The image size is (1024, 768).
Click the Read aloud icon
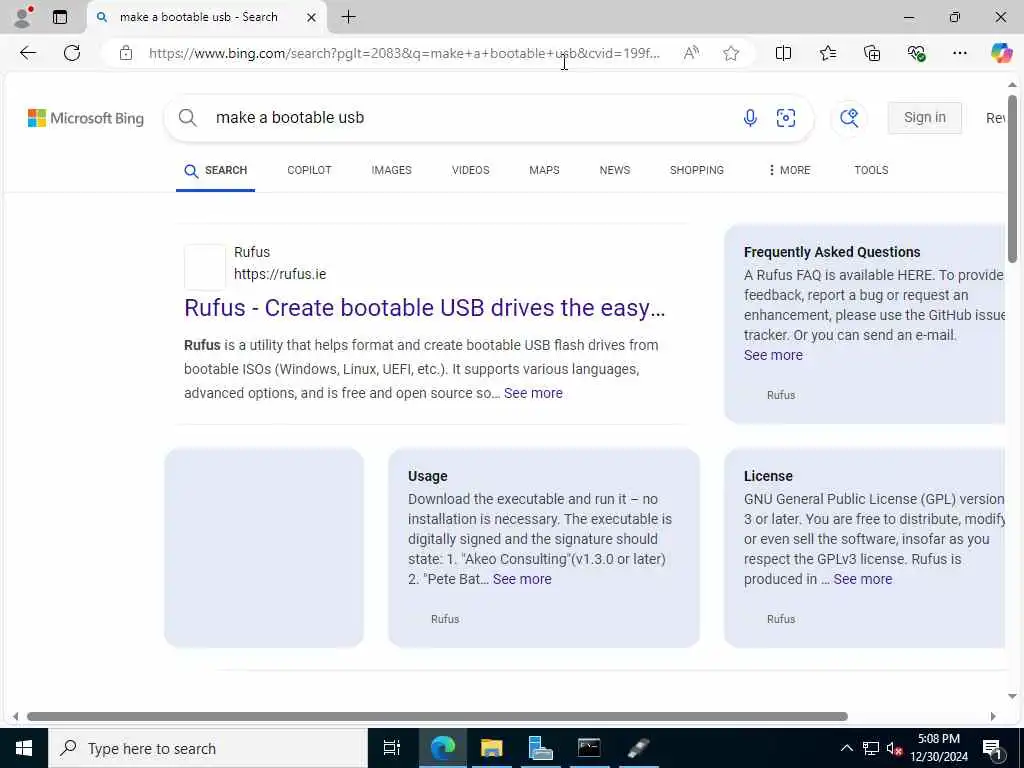(691, 53)
